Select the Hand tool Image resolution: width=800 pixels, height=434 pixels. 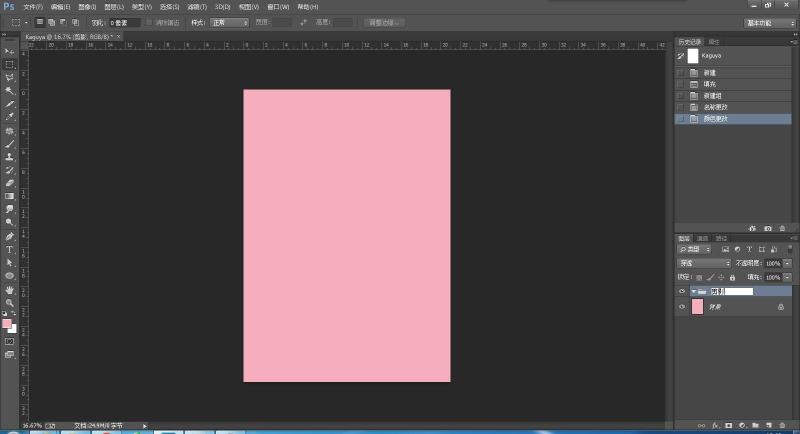(x=9, y=290)
